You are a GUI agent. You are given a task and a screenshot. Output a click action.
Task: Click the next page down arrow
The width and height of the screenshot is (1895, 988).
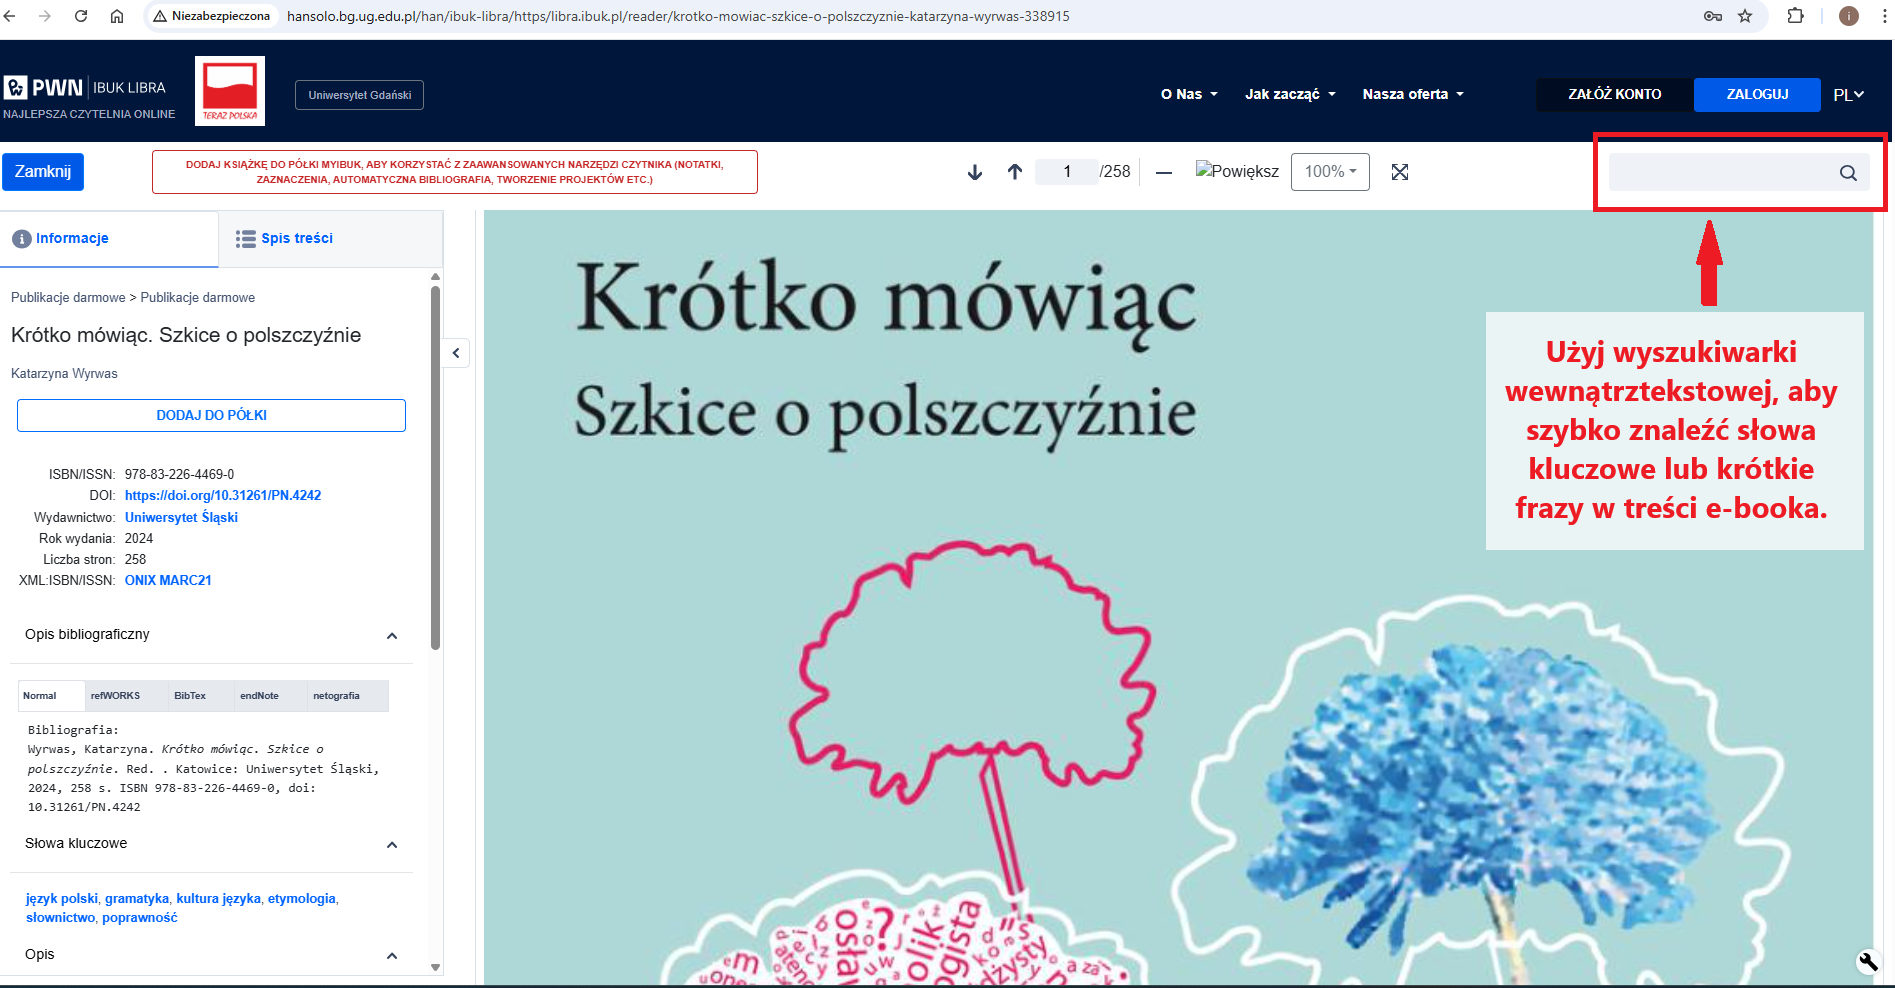coord(975,172)
